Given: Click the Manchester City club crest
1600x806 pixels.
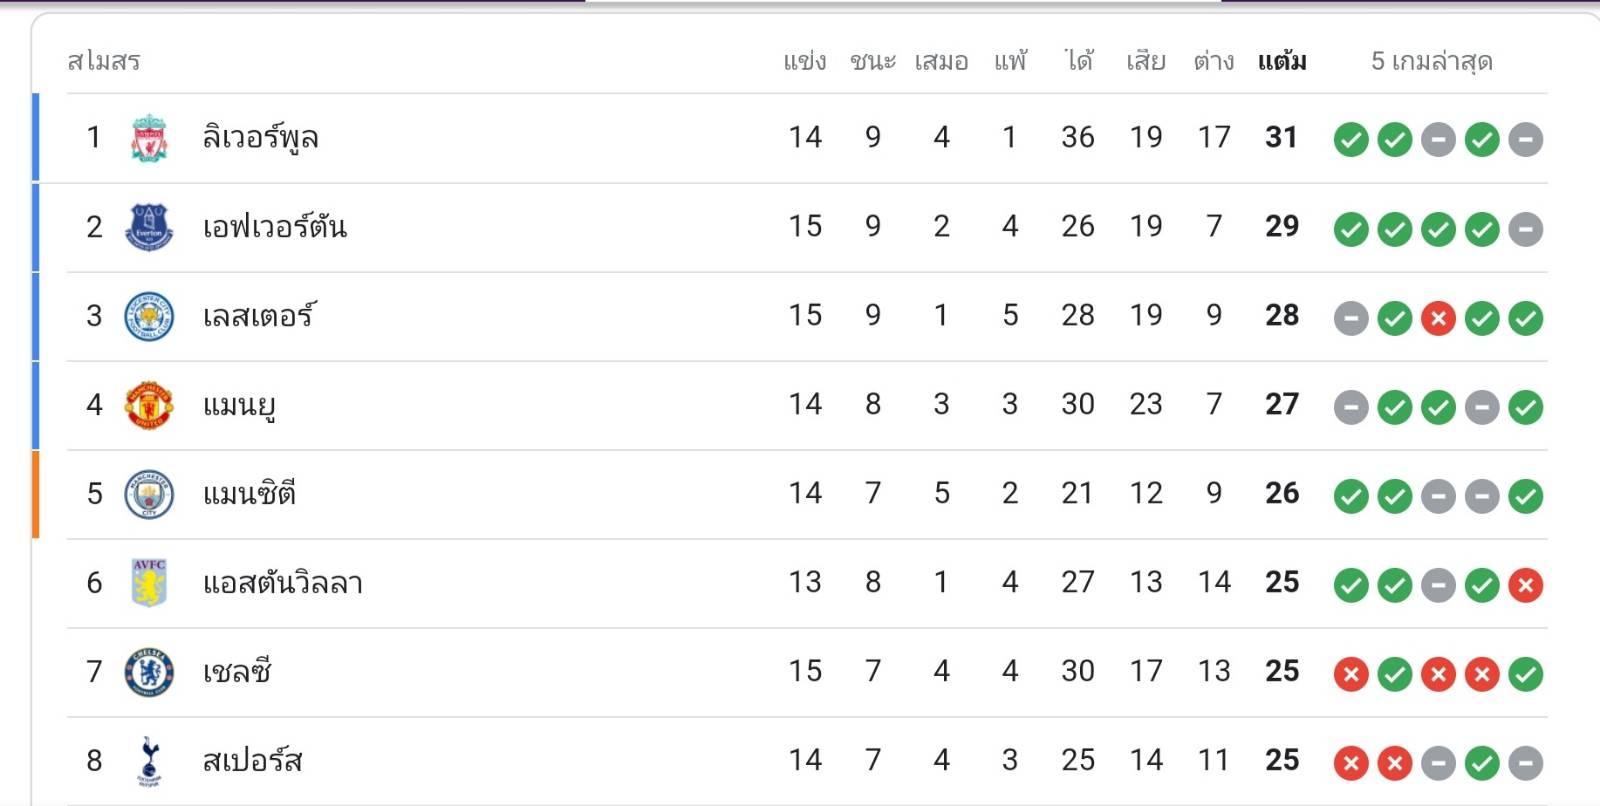Looking at the screenshot, I should pos(149,494).
